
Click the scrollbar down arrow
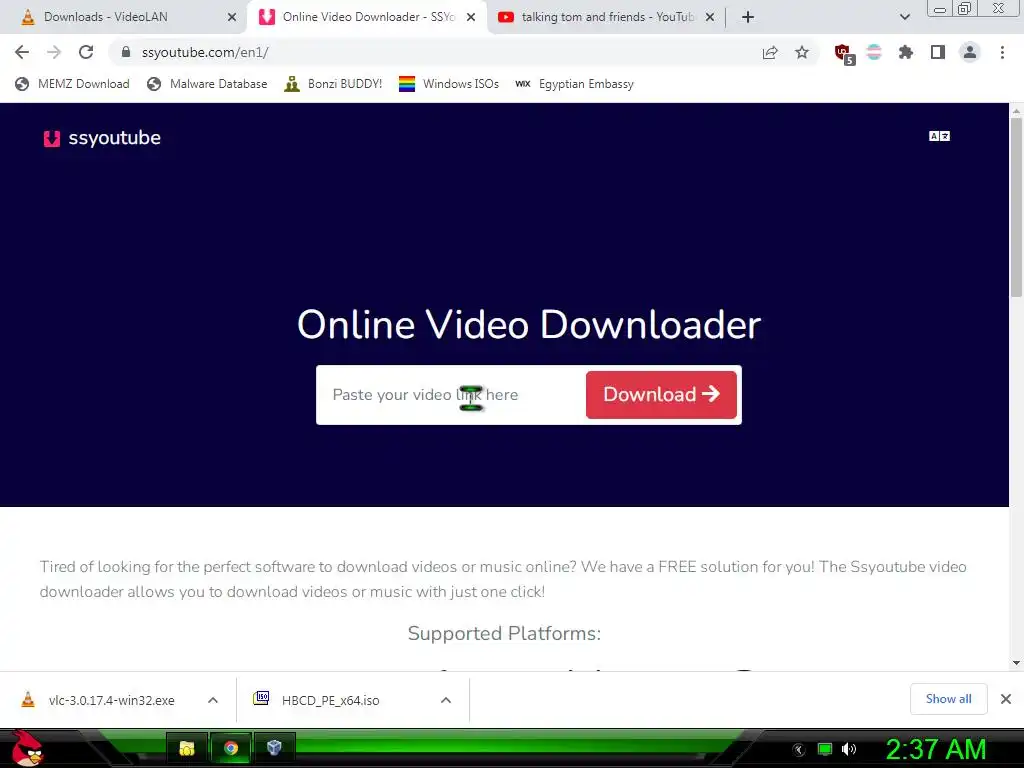point(1016,663)
